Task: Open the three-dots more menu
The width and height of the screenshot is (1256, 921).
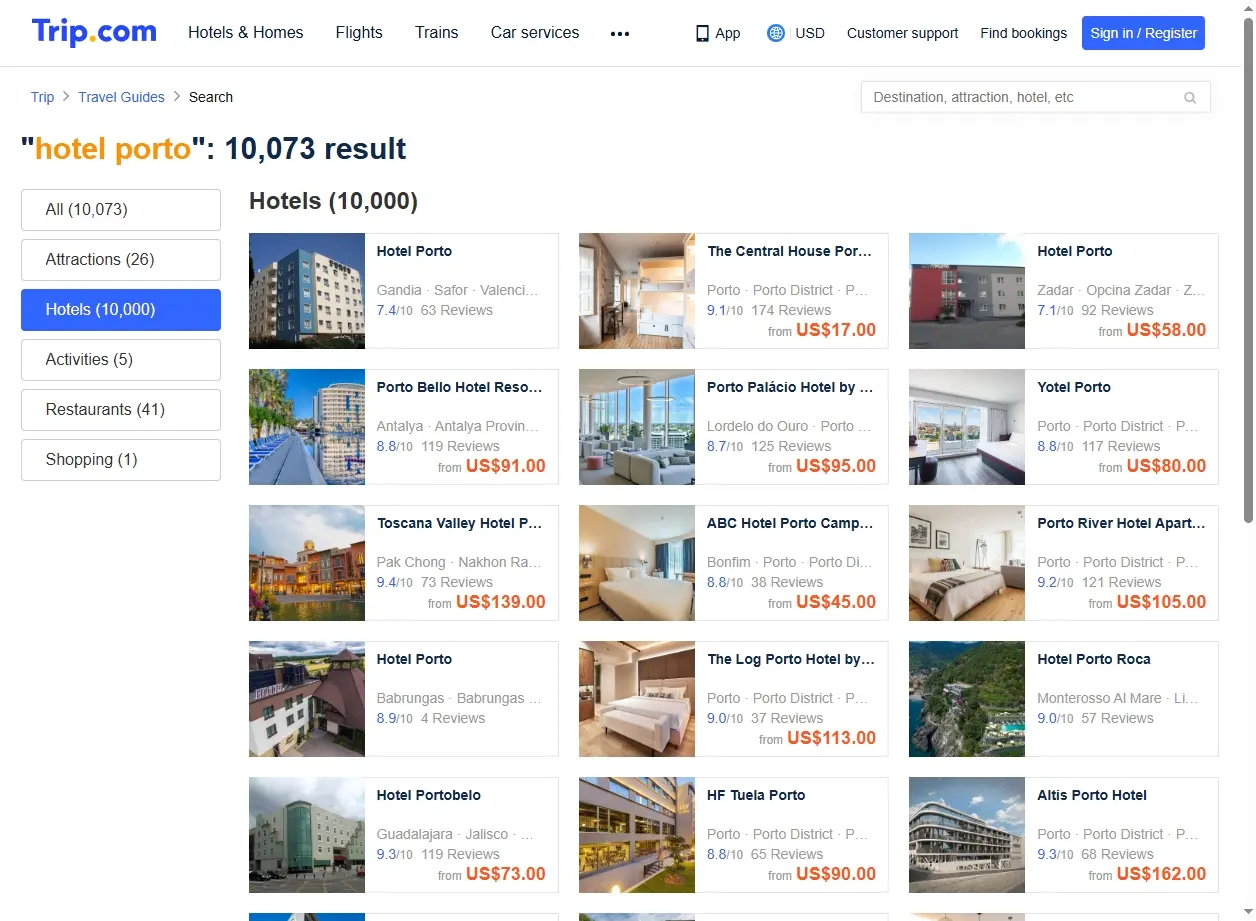Action: [620, 33]
